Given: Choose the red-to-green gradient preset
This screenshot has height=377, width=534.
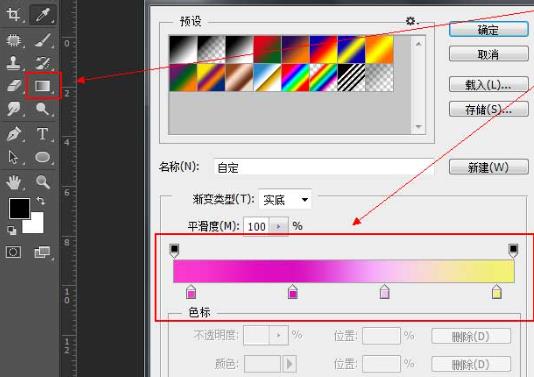Looking at the screenshot, I should (x=267, y=49).
